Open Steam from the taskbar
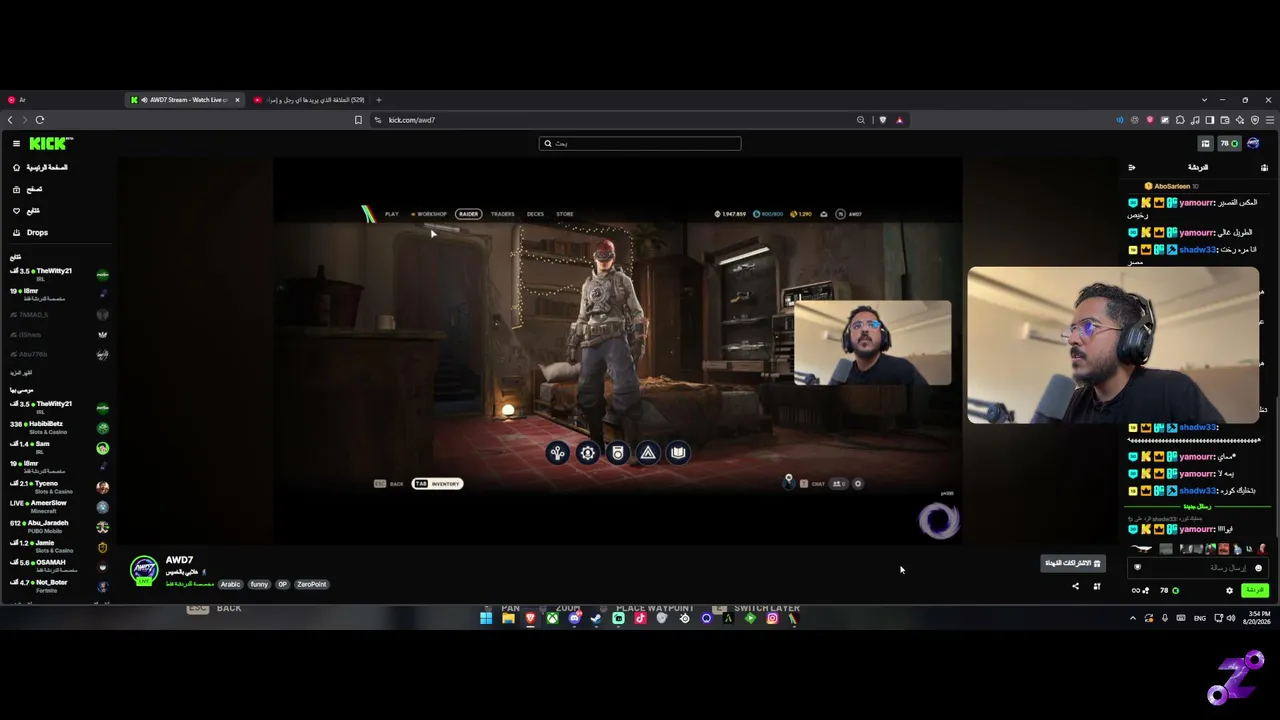 596,619
